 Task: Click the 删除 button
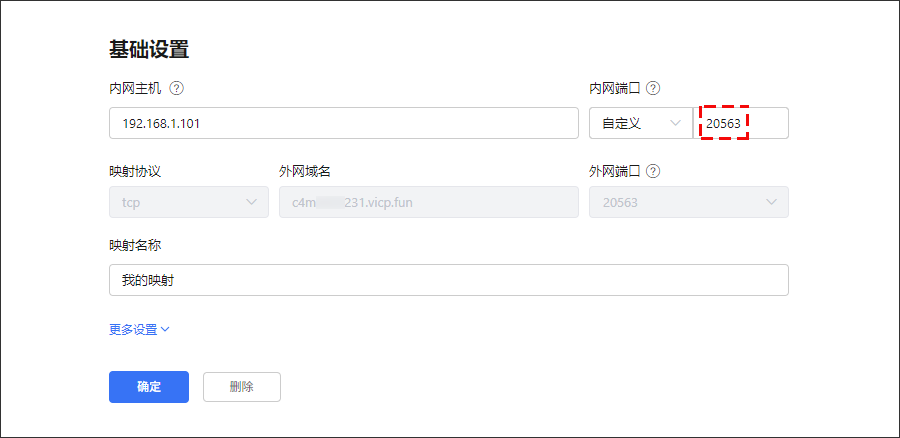241,387
